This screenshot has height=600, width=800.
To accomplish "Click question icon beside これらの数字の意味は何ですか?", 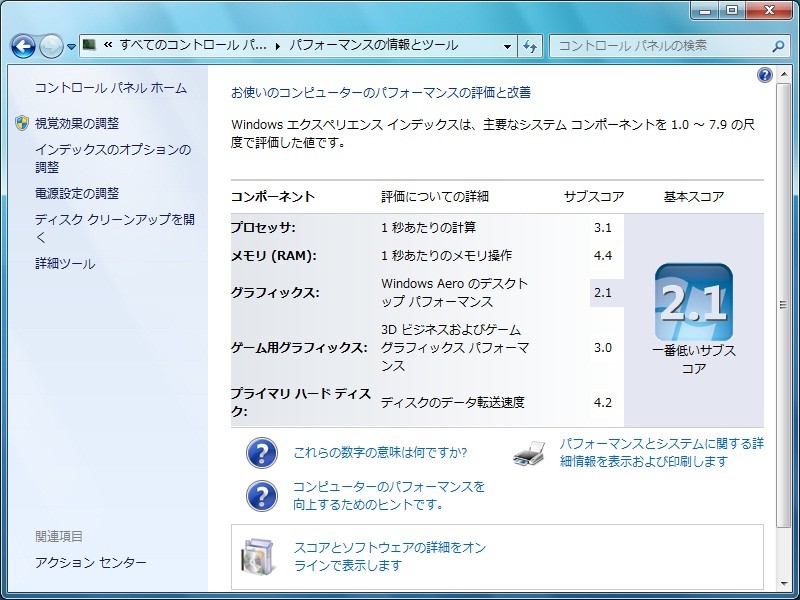I will pyautogui.click(x=262, y=453).
